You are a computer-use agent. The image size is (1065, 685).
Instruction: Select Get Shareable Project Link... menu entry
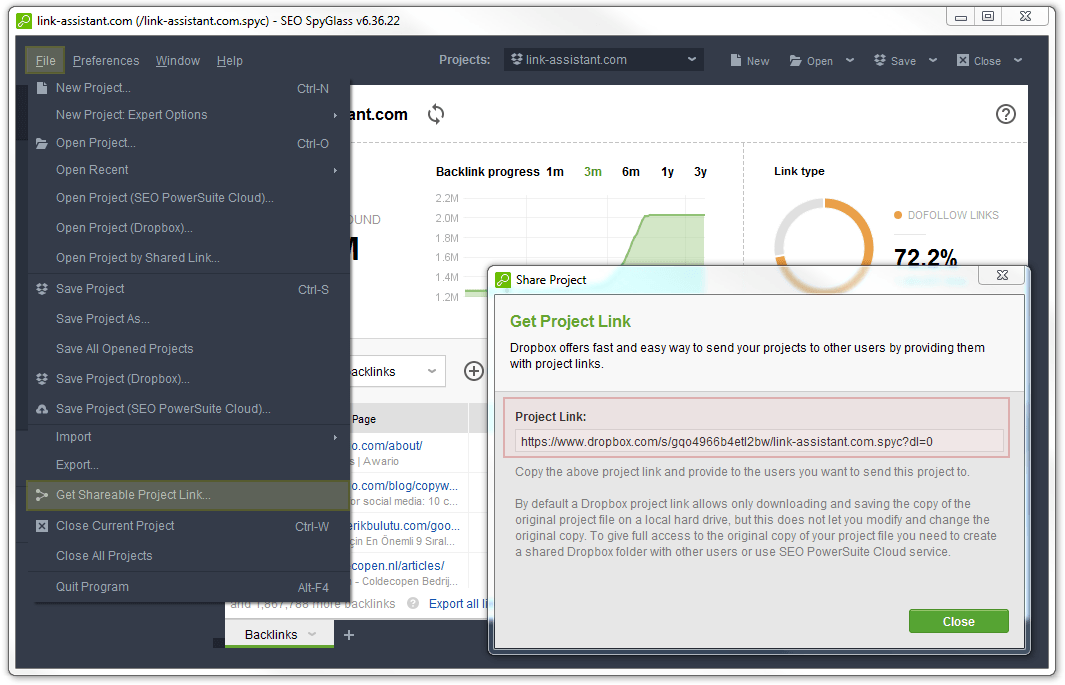(x=187, y=495)
